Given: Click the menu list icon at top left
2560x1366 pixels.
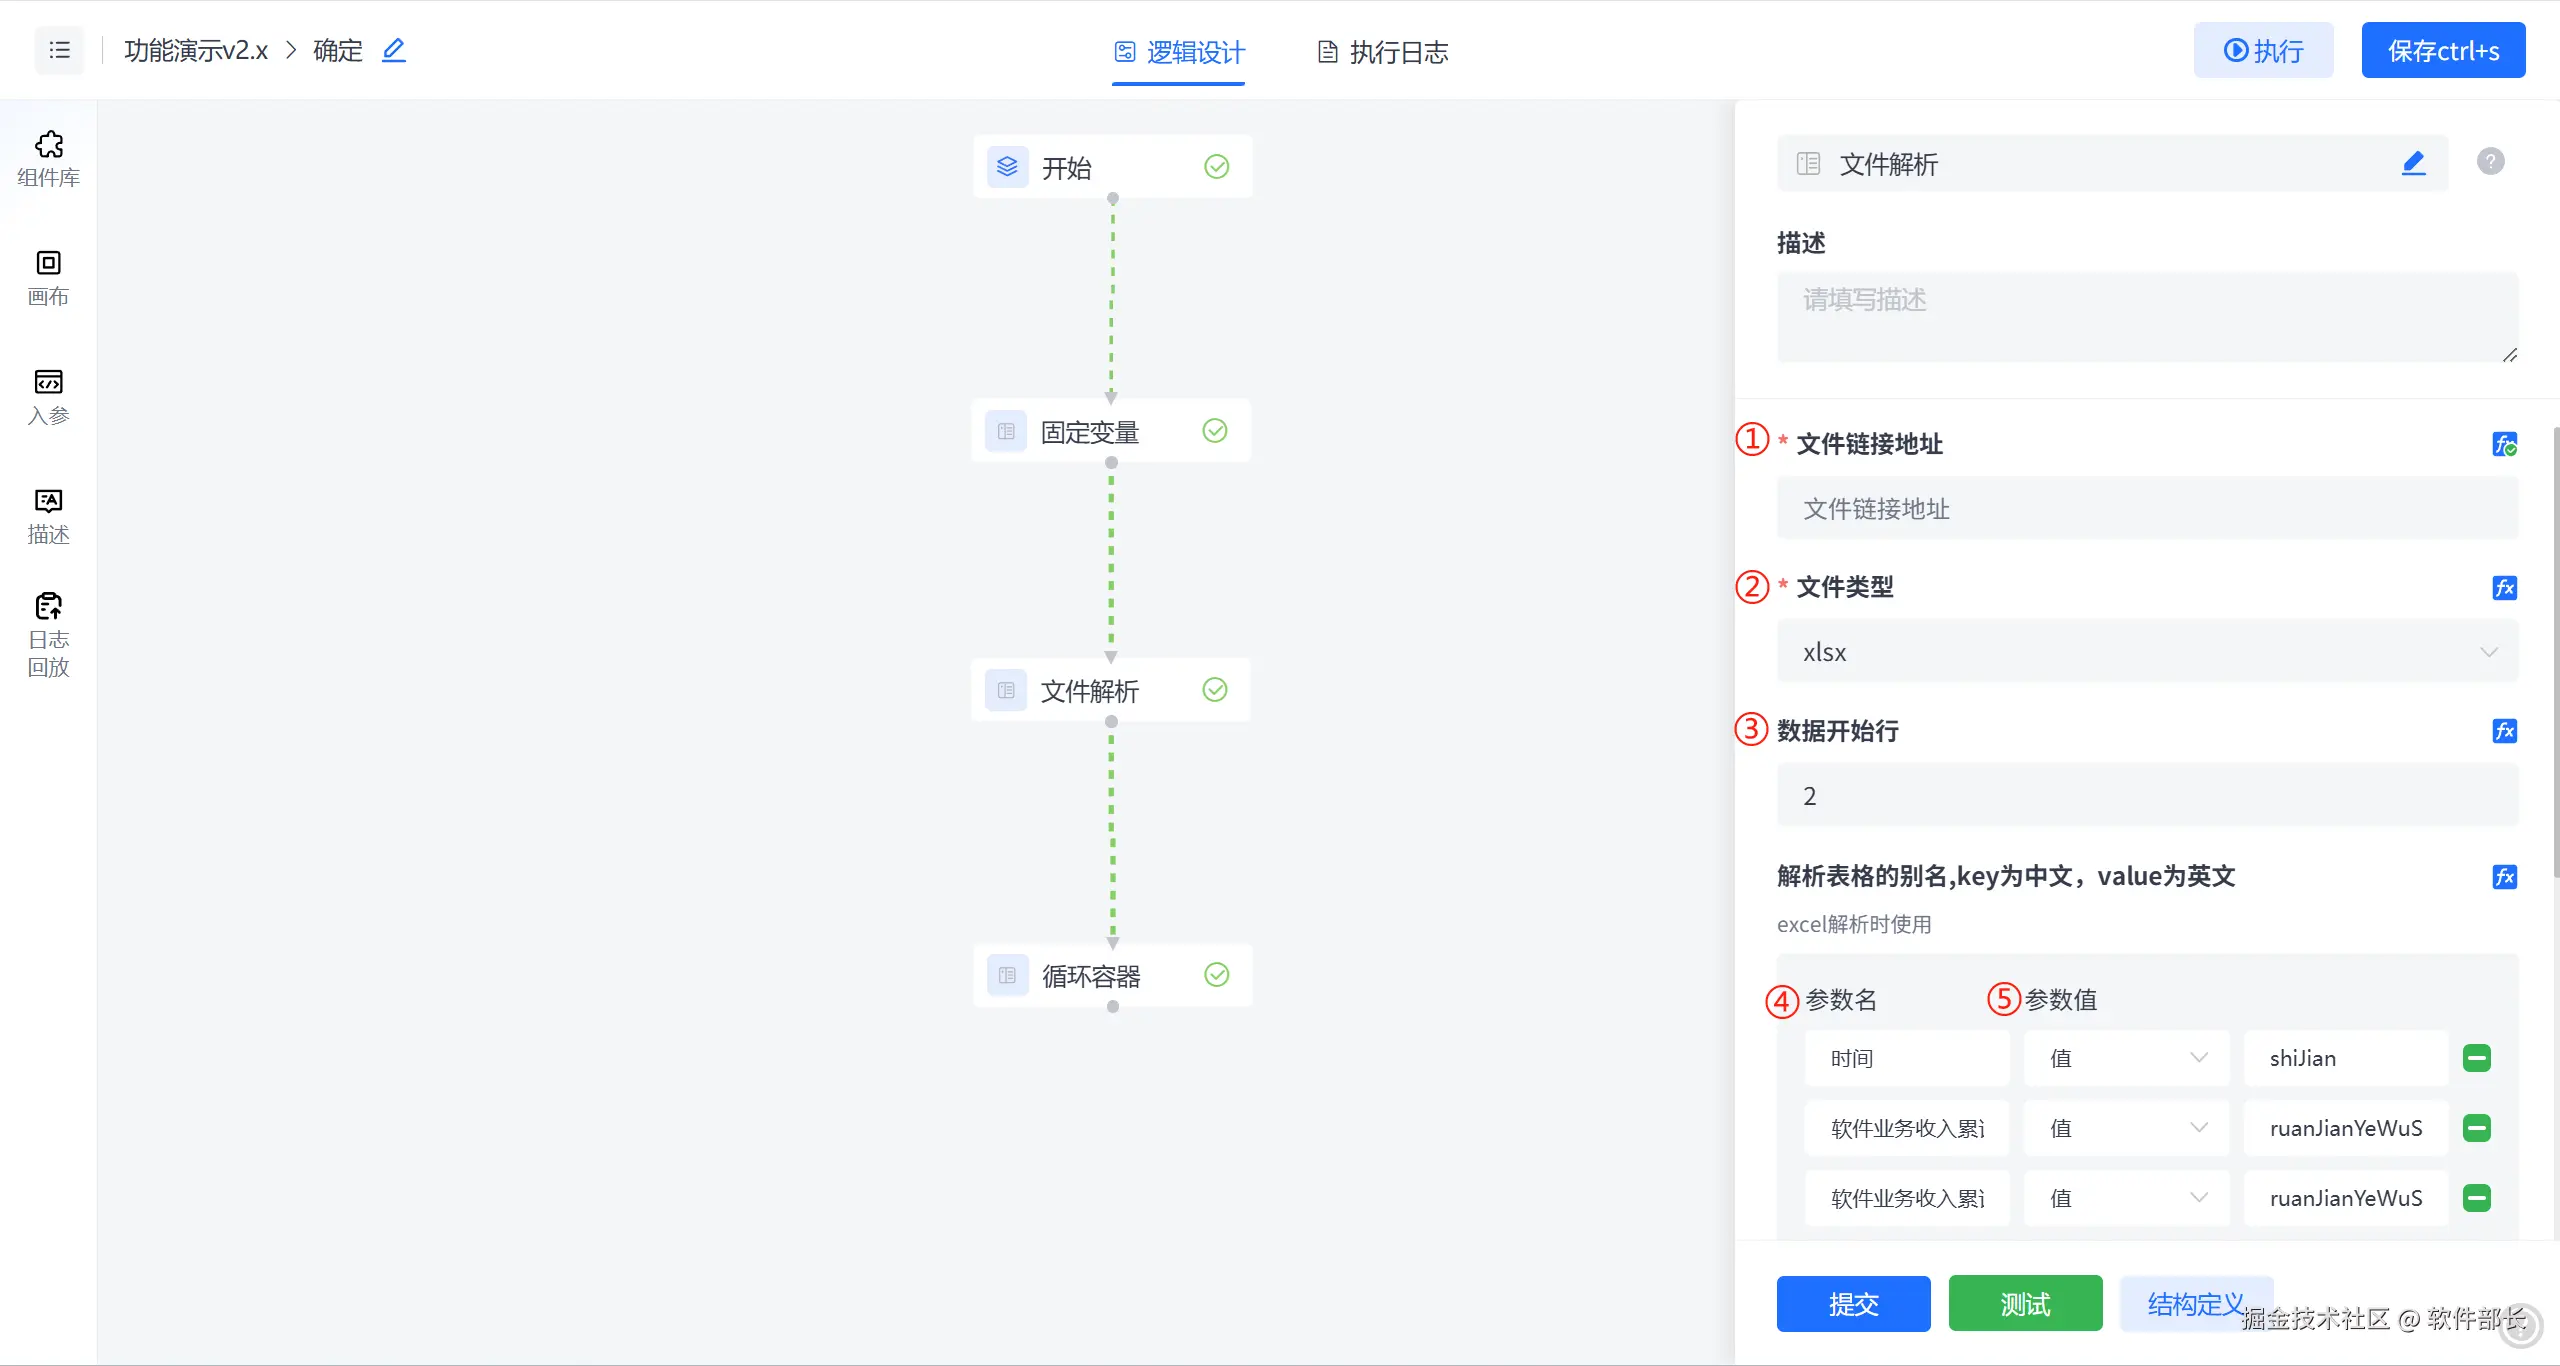Looking at the screenshot, I should pos(60,50).
